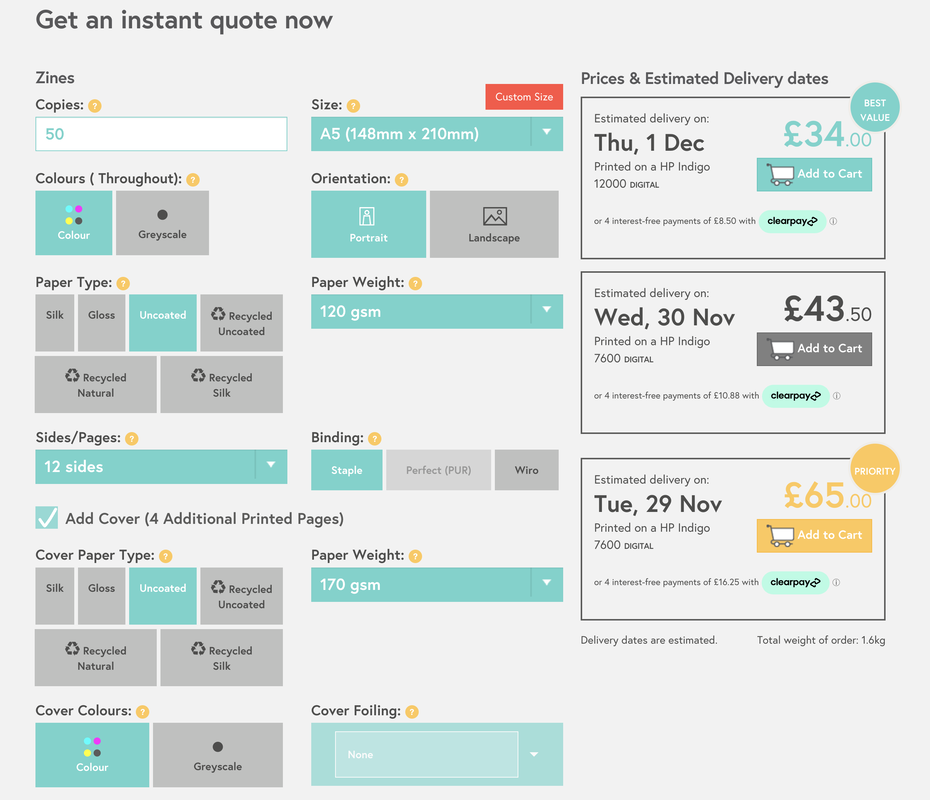930x800 pixels.
Task: Add the yellow Priority £65 option to cart
Action: click(814, 536)
